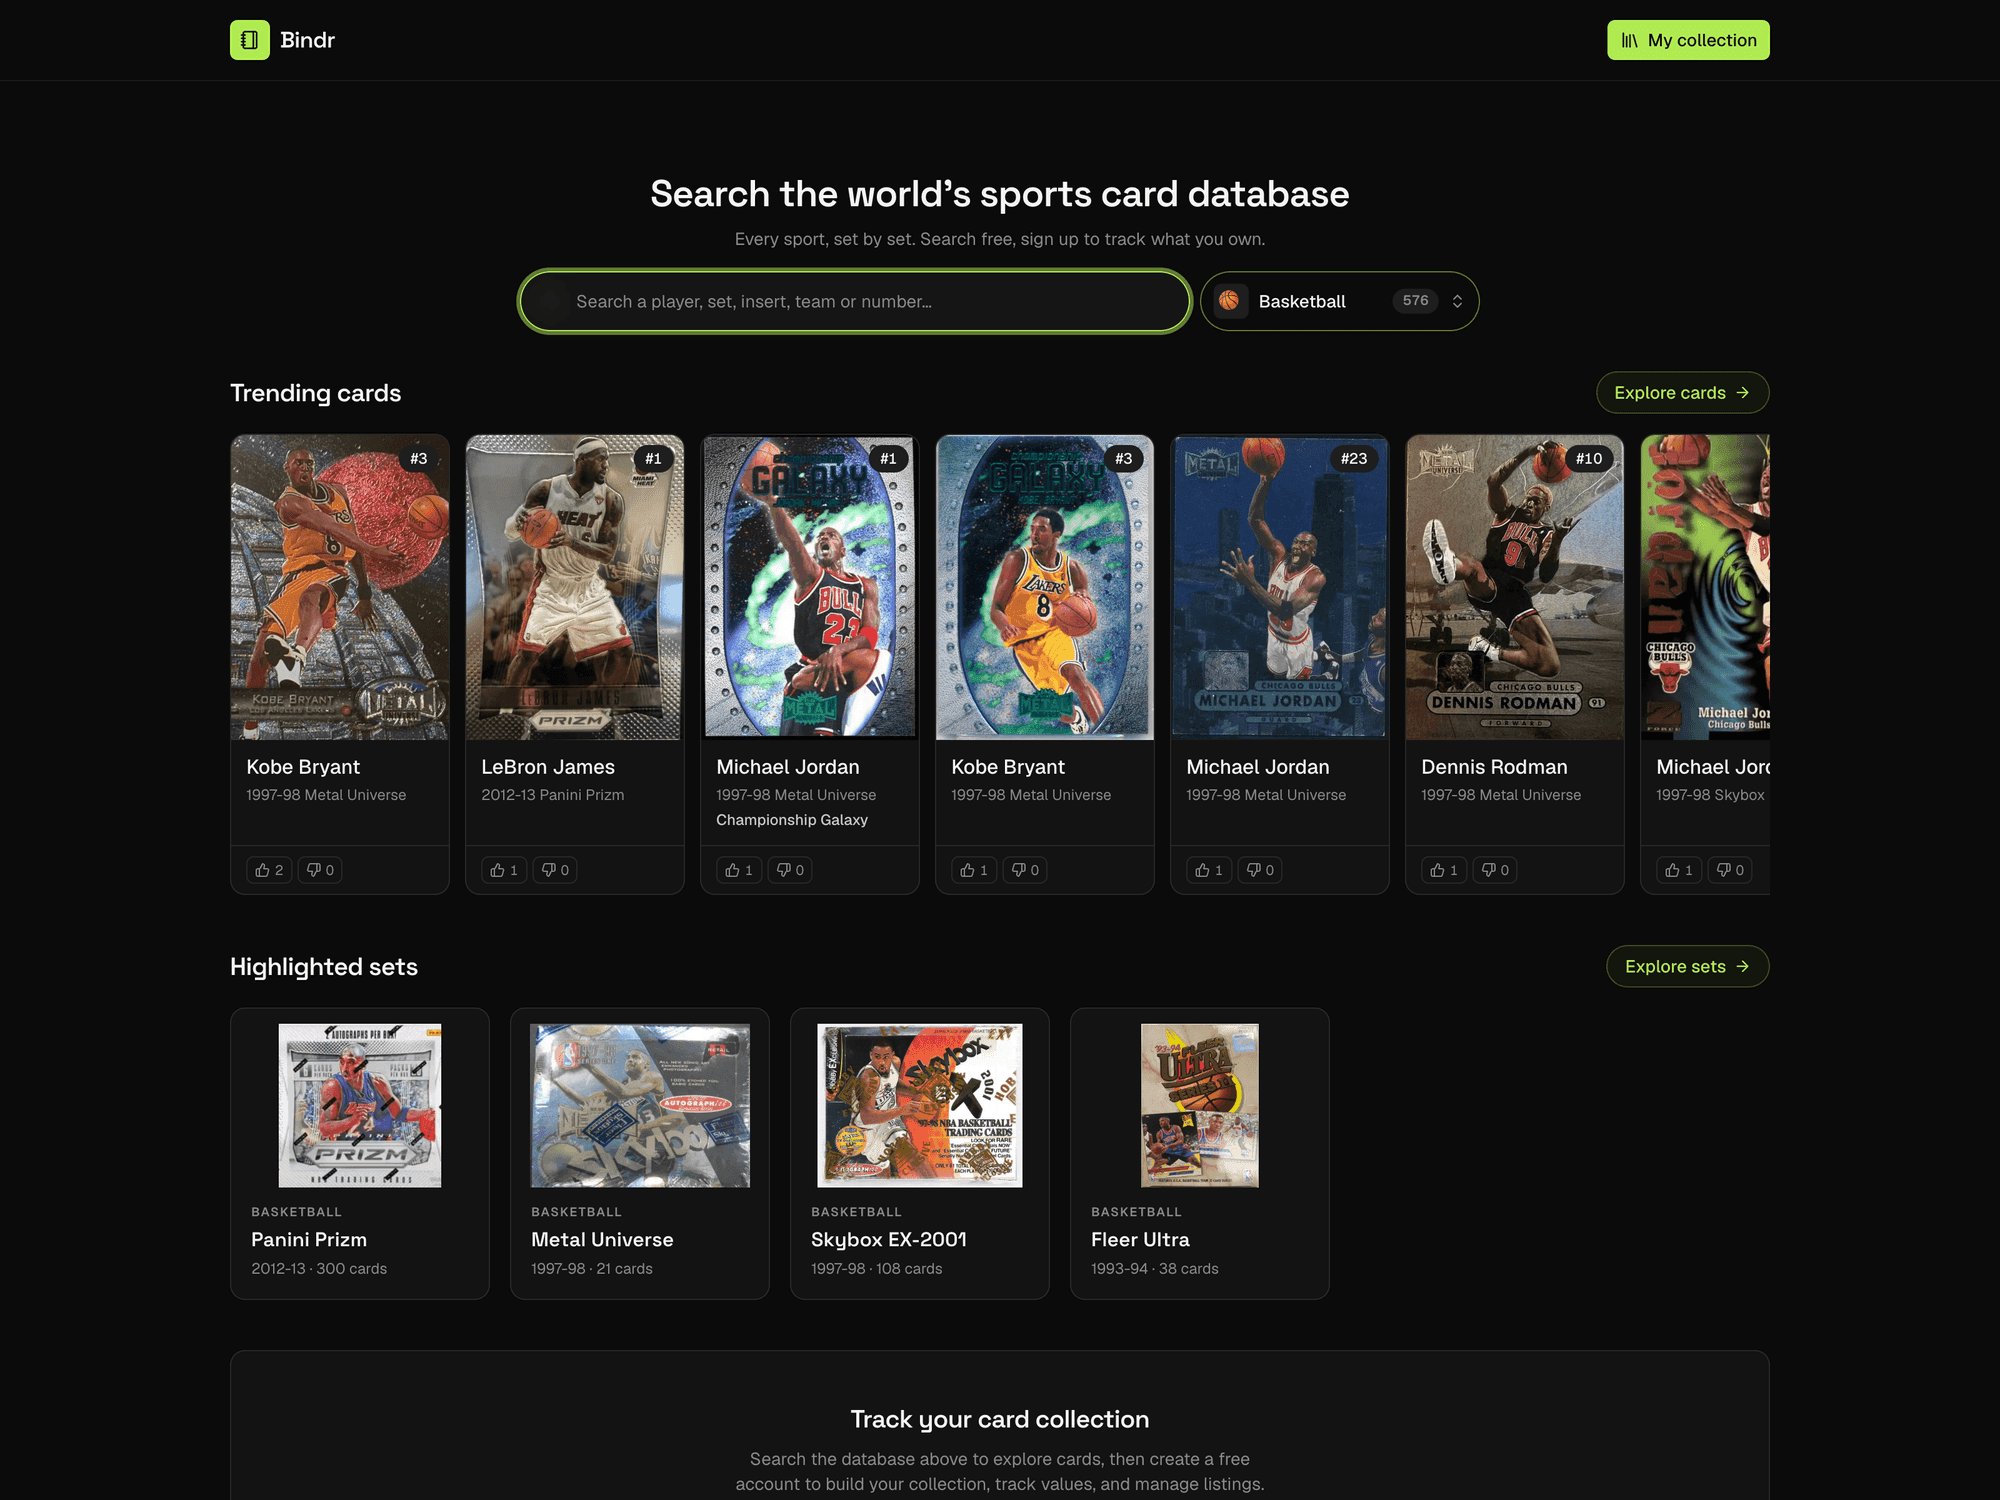Open Explore sets link
The width and height of the screenshot is (2000, 1500).
1687,966
